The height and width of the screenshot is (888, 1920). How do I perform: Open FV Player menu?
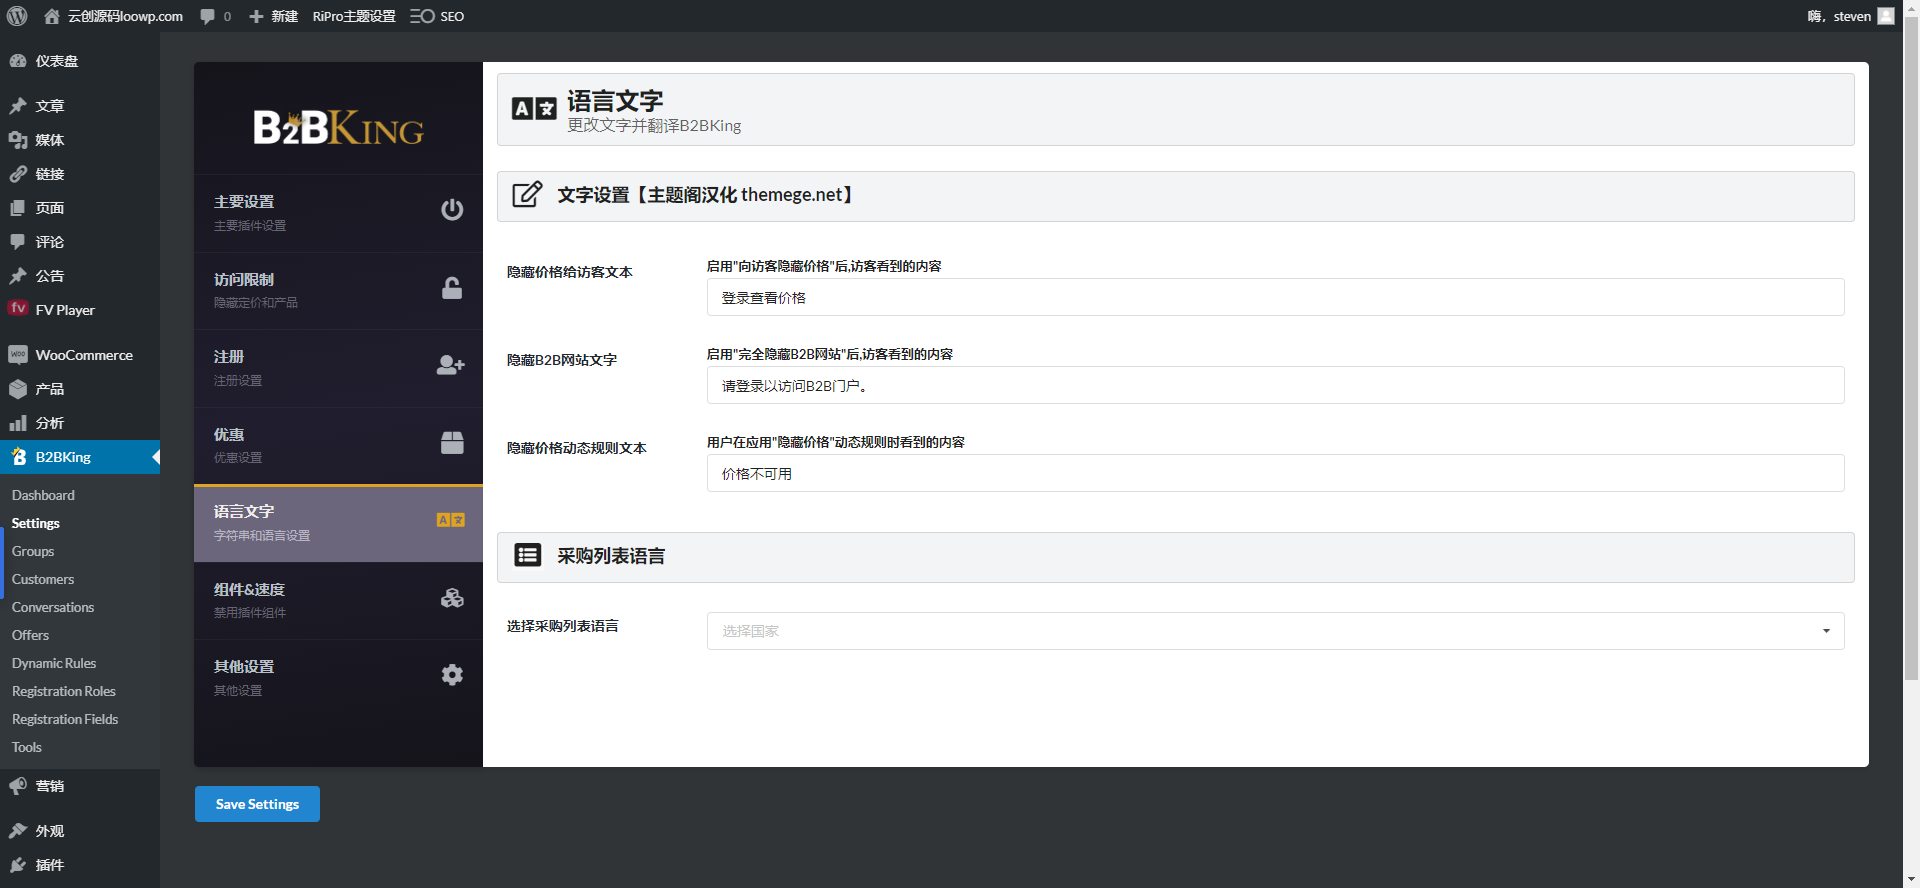80,310
